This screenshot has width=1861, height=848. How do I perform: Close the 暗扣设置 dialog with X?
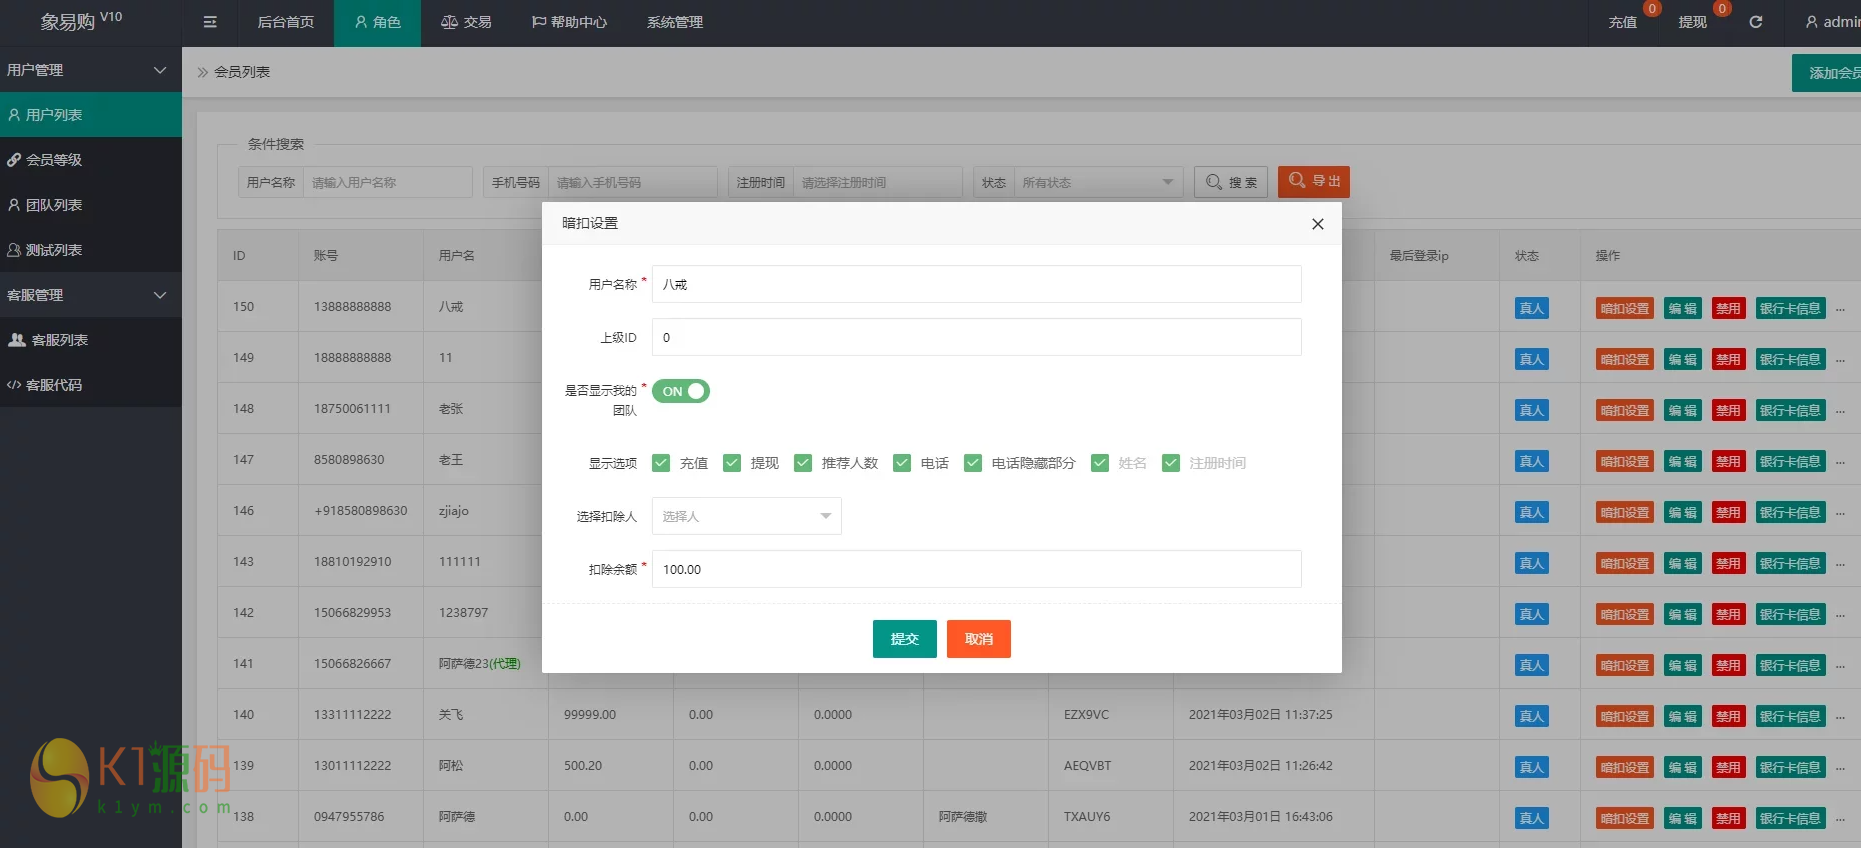point(1317,224)
